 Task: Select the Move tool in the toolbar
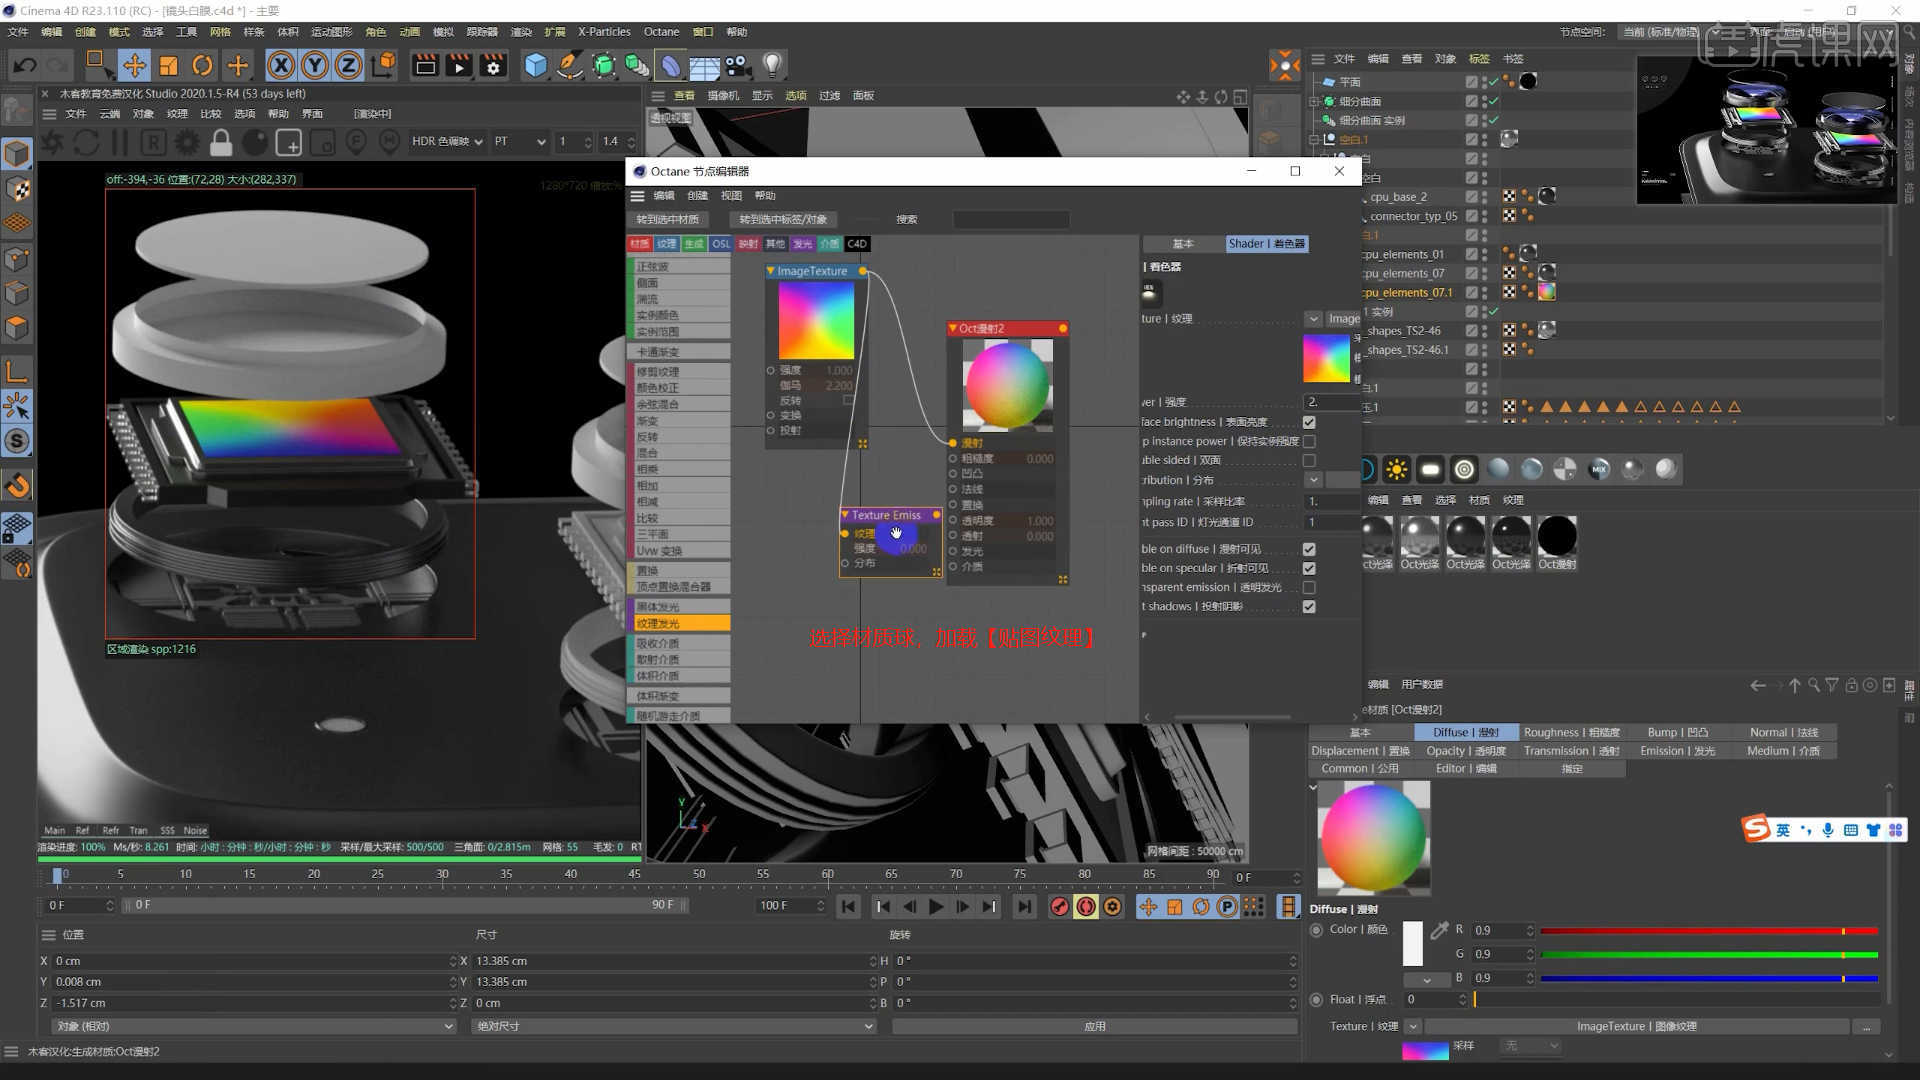coord(135,65)
